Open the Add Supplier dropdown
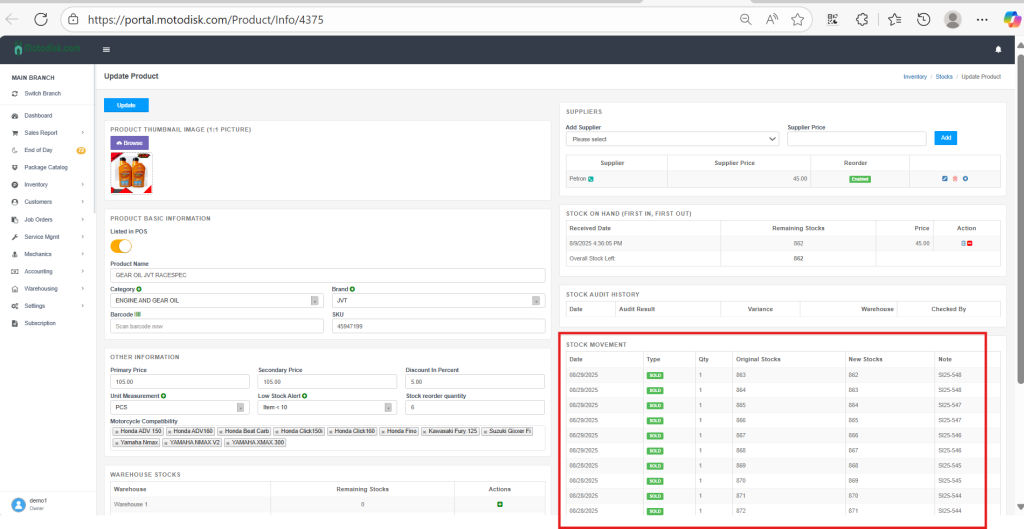1024x529 pixels. tap(672, 139)
